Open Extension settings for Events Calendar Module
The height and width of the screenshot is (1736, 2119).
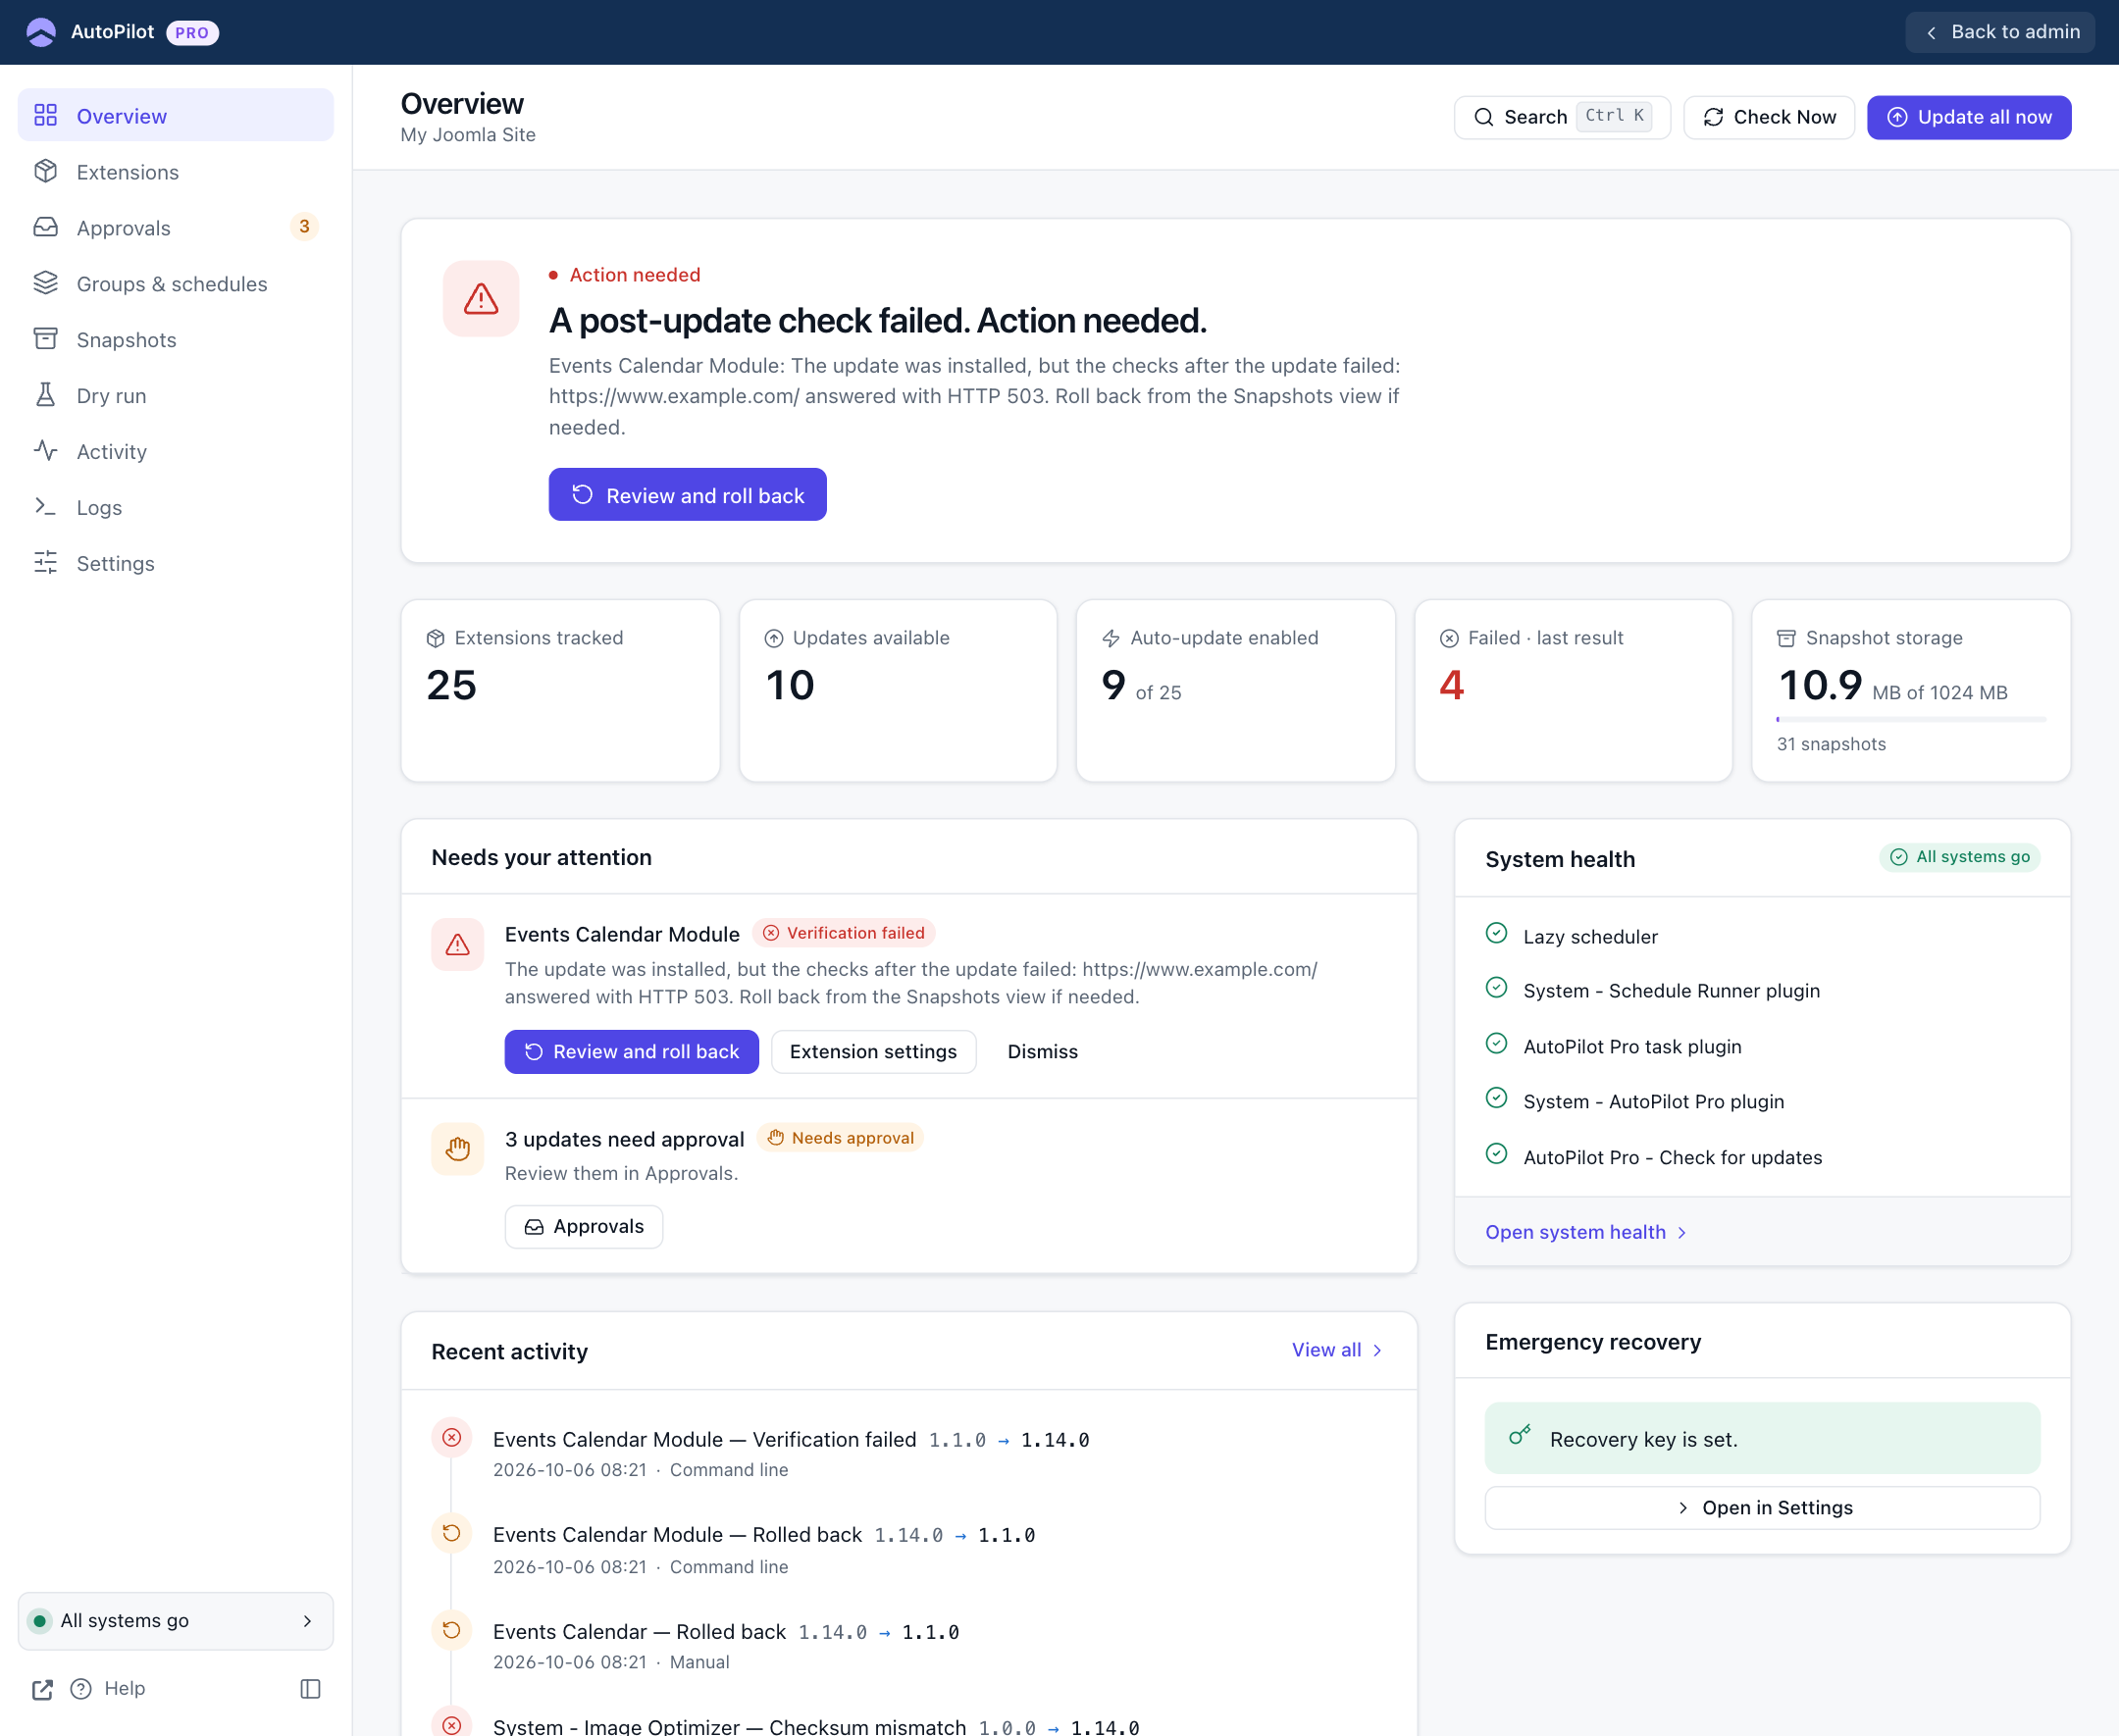pyautogui.click(x=873, y=1051)
